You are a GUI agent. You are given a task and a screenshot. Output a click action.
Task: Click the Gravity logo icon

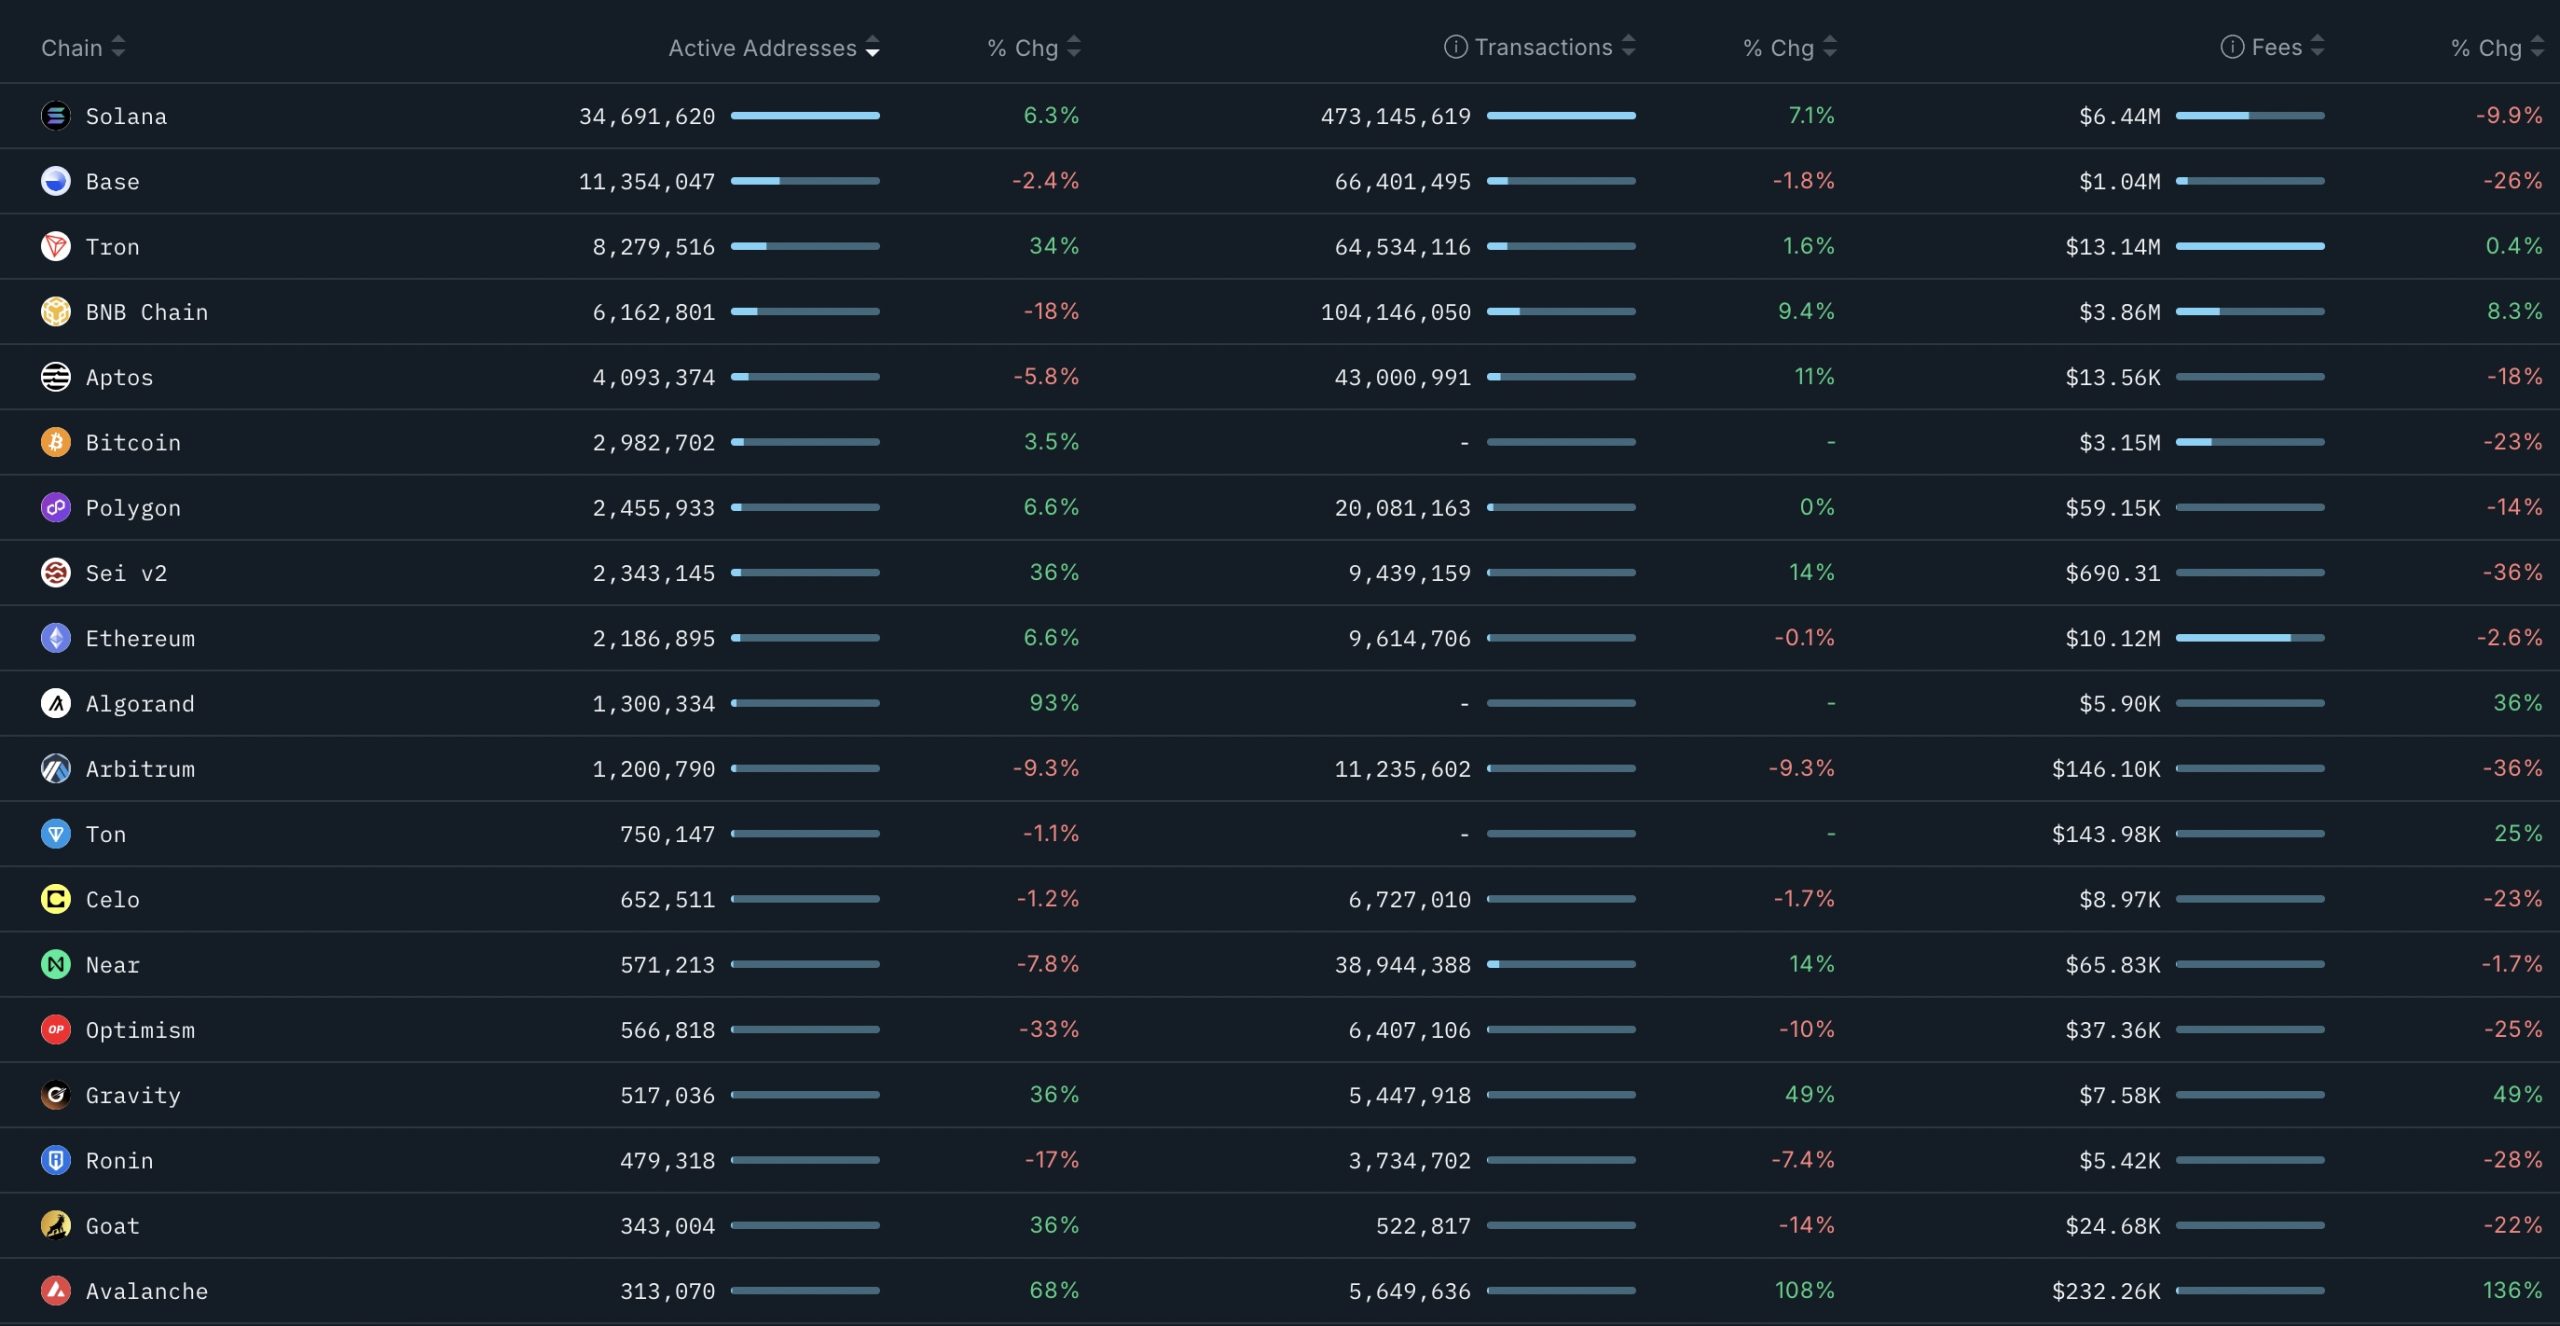(x=56, y=1095)
